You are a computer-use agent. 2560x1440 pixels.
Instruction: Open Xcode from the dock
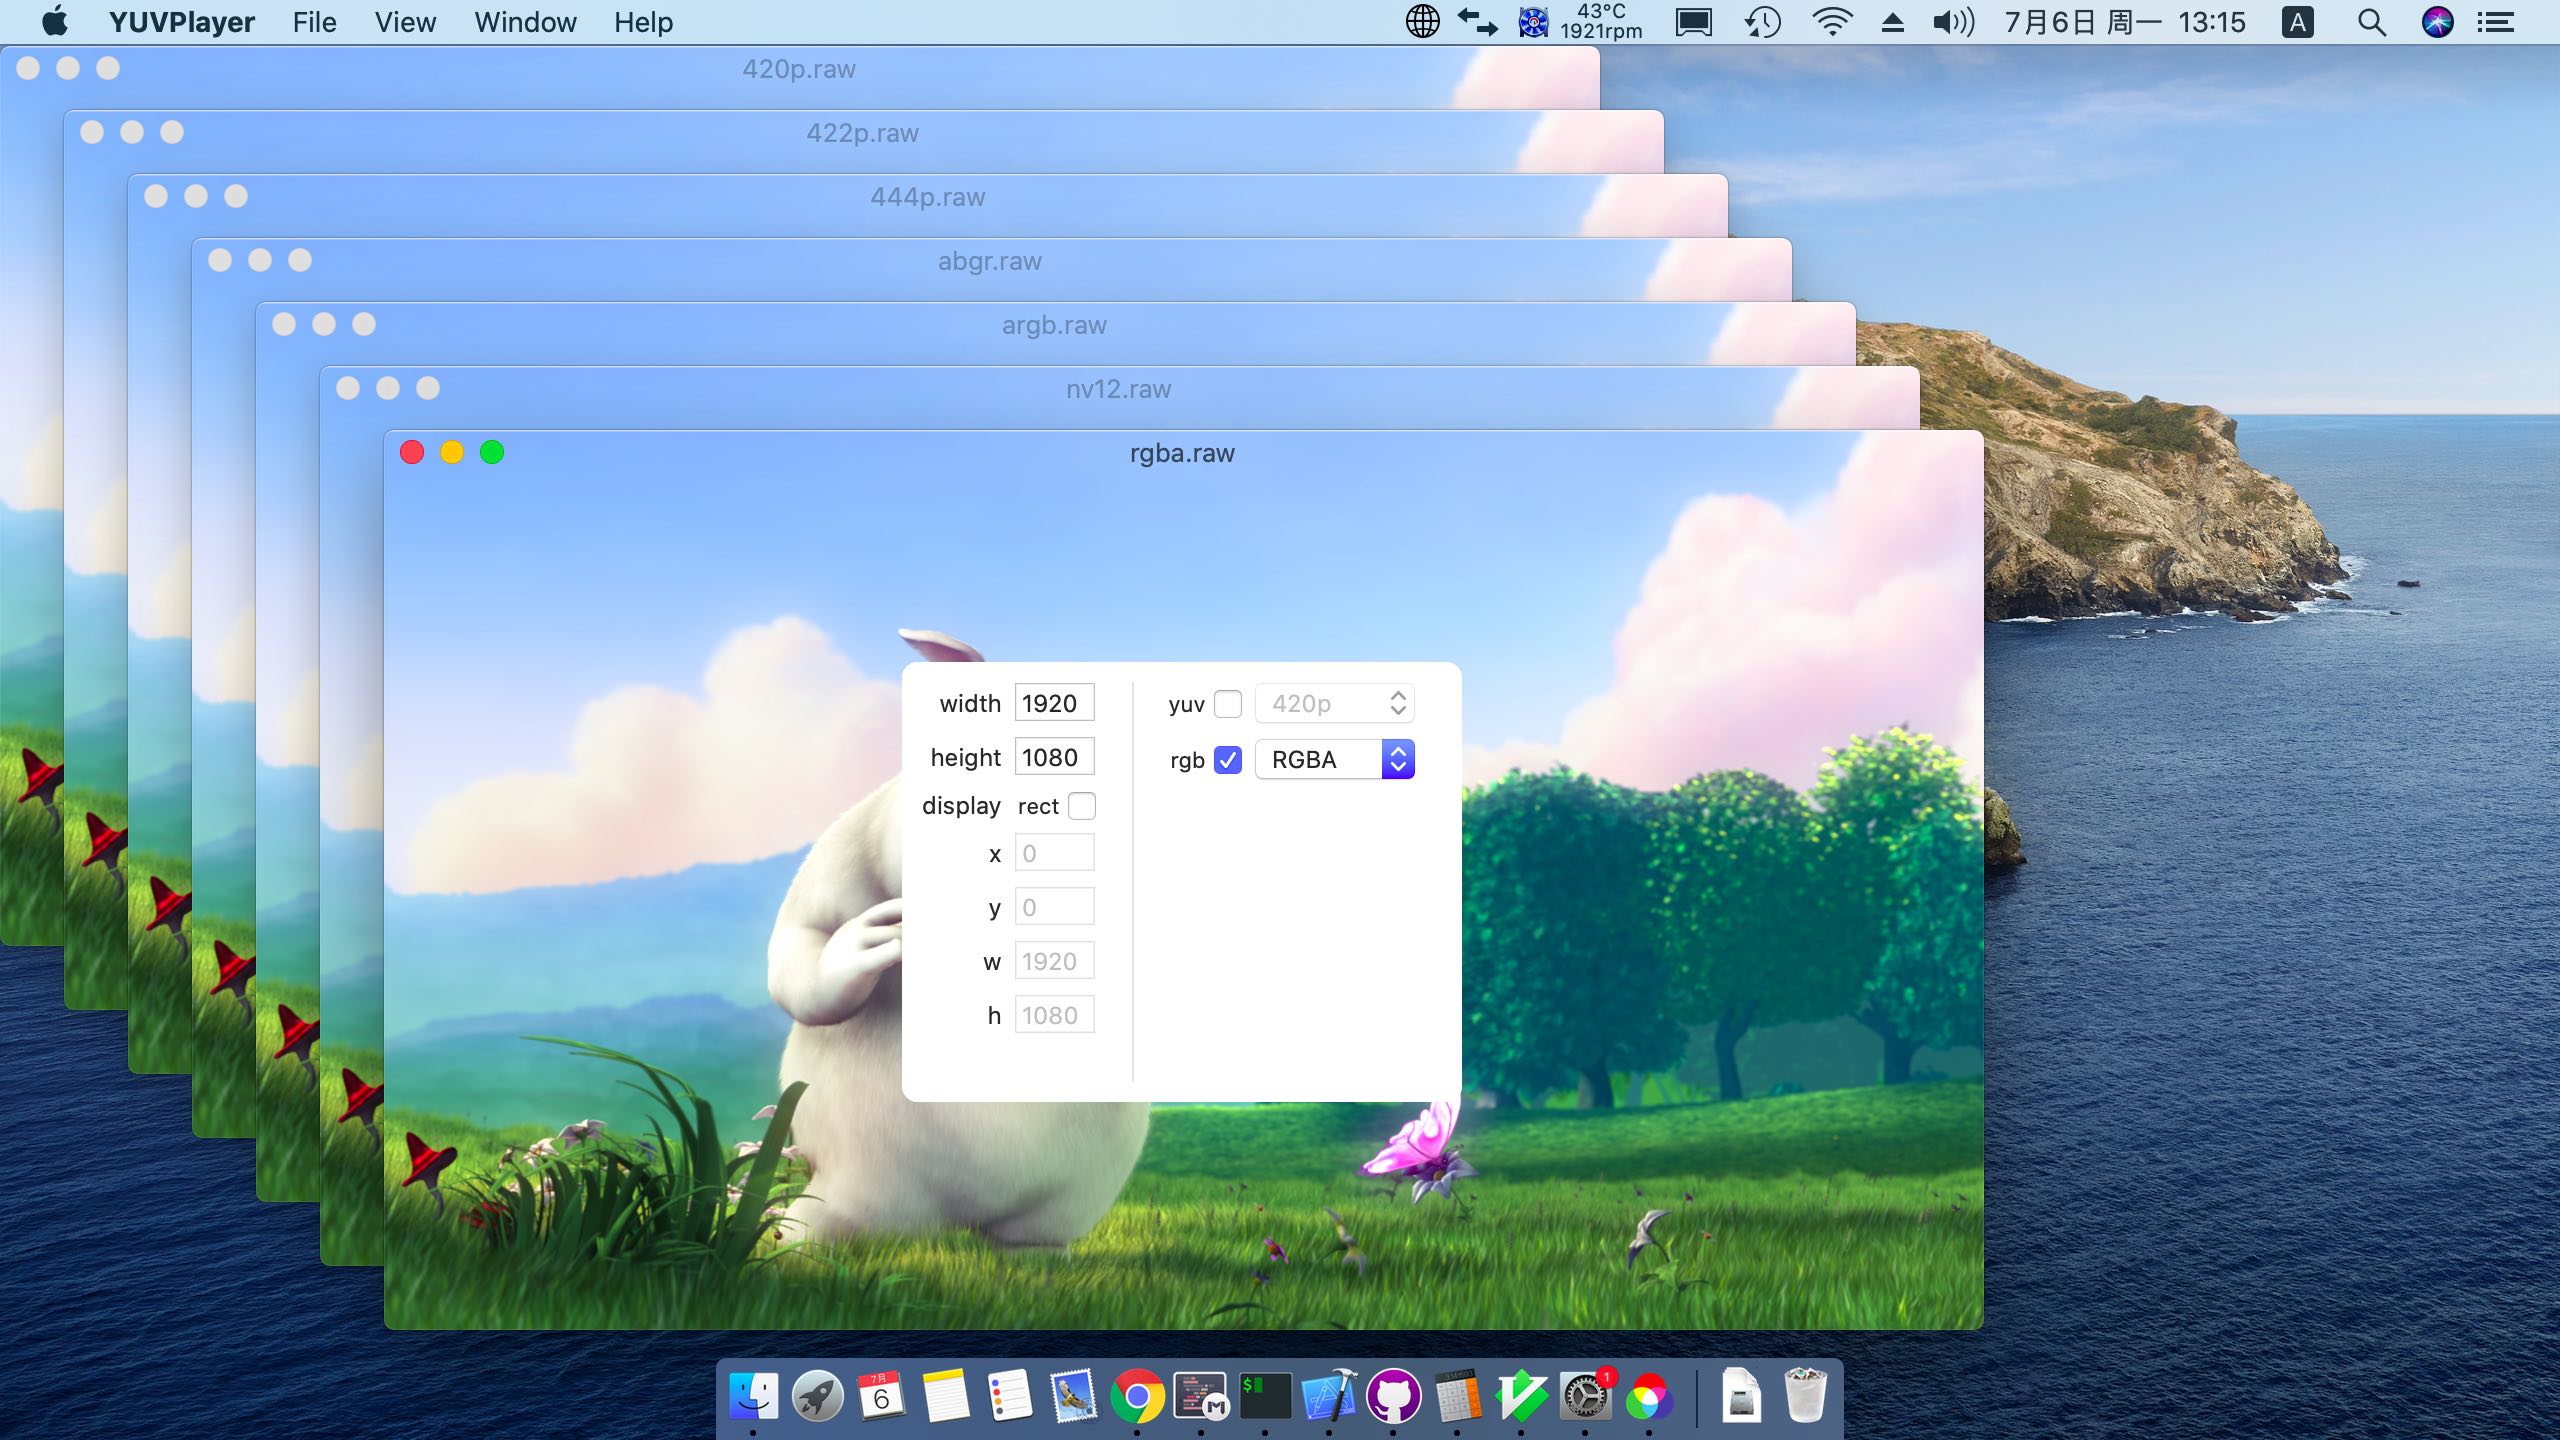pyautogui.click(x=1329, y=1396)
